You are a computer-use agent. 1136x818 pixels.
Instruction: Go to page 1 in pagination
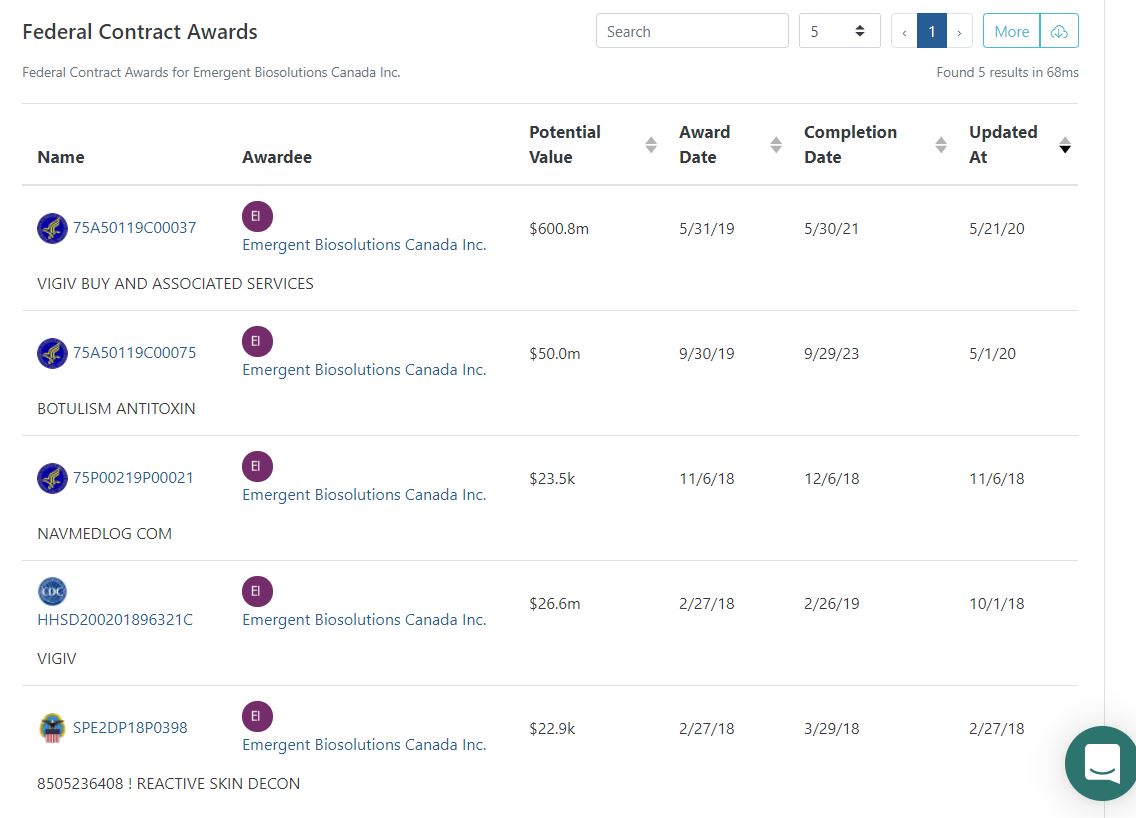931,31
